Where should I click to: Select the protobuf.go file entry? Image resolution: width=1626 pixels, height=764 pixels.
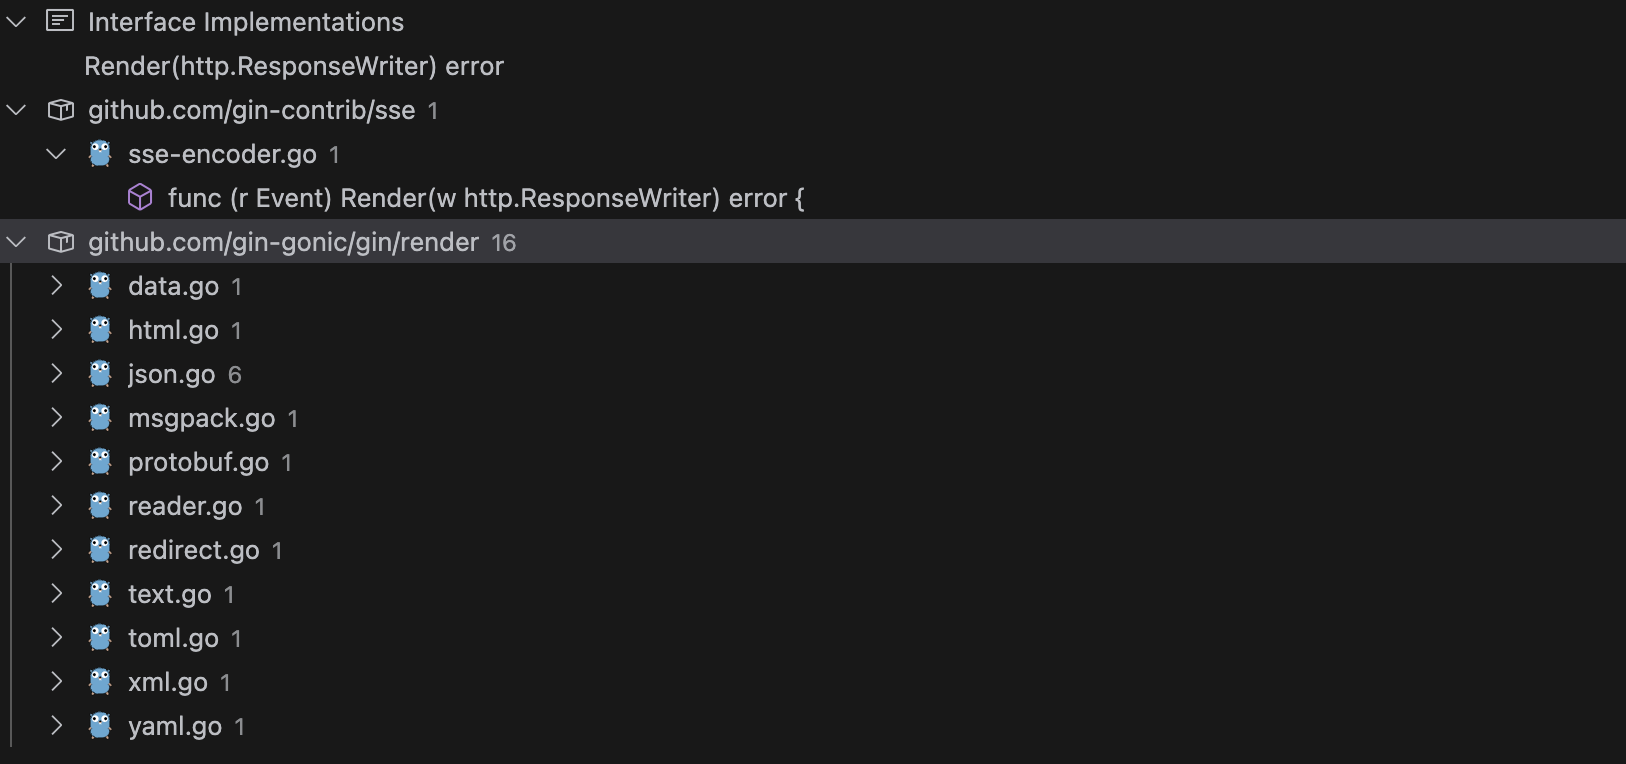[x=813, y=462]
